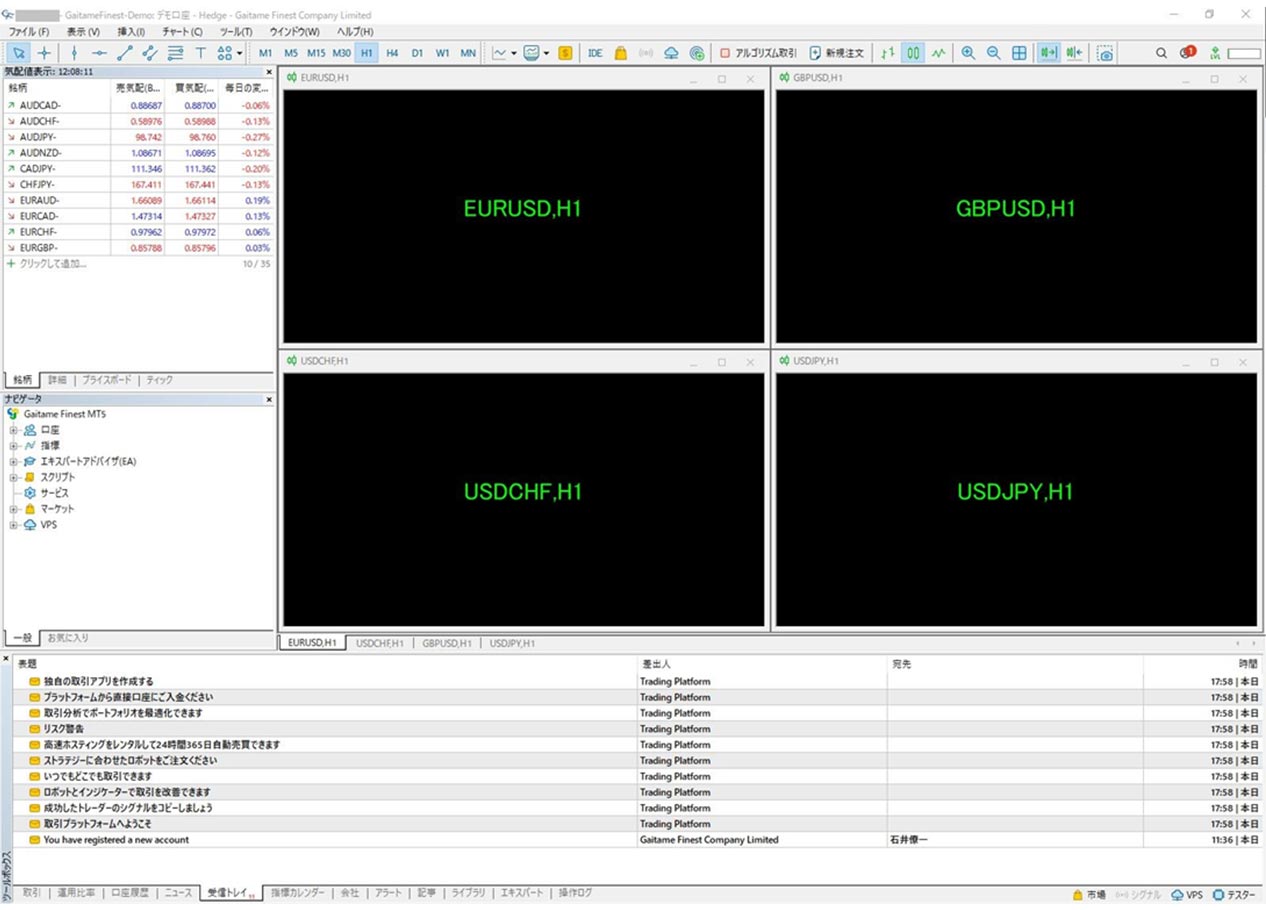Image resolution: width=1266 pixels, height=910 pixels.
Task: Toggle chart auto-scroll to latest bar
Action: tap(1049, 53)
